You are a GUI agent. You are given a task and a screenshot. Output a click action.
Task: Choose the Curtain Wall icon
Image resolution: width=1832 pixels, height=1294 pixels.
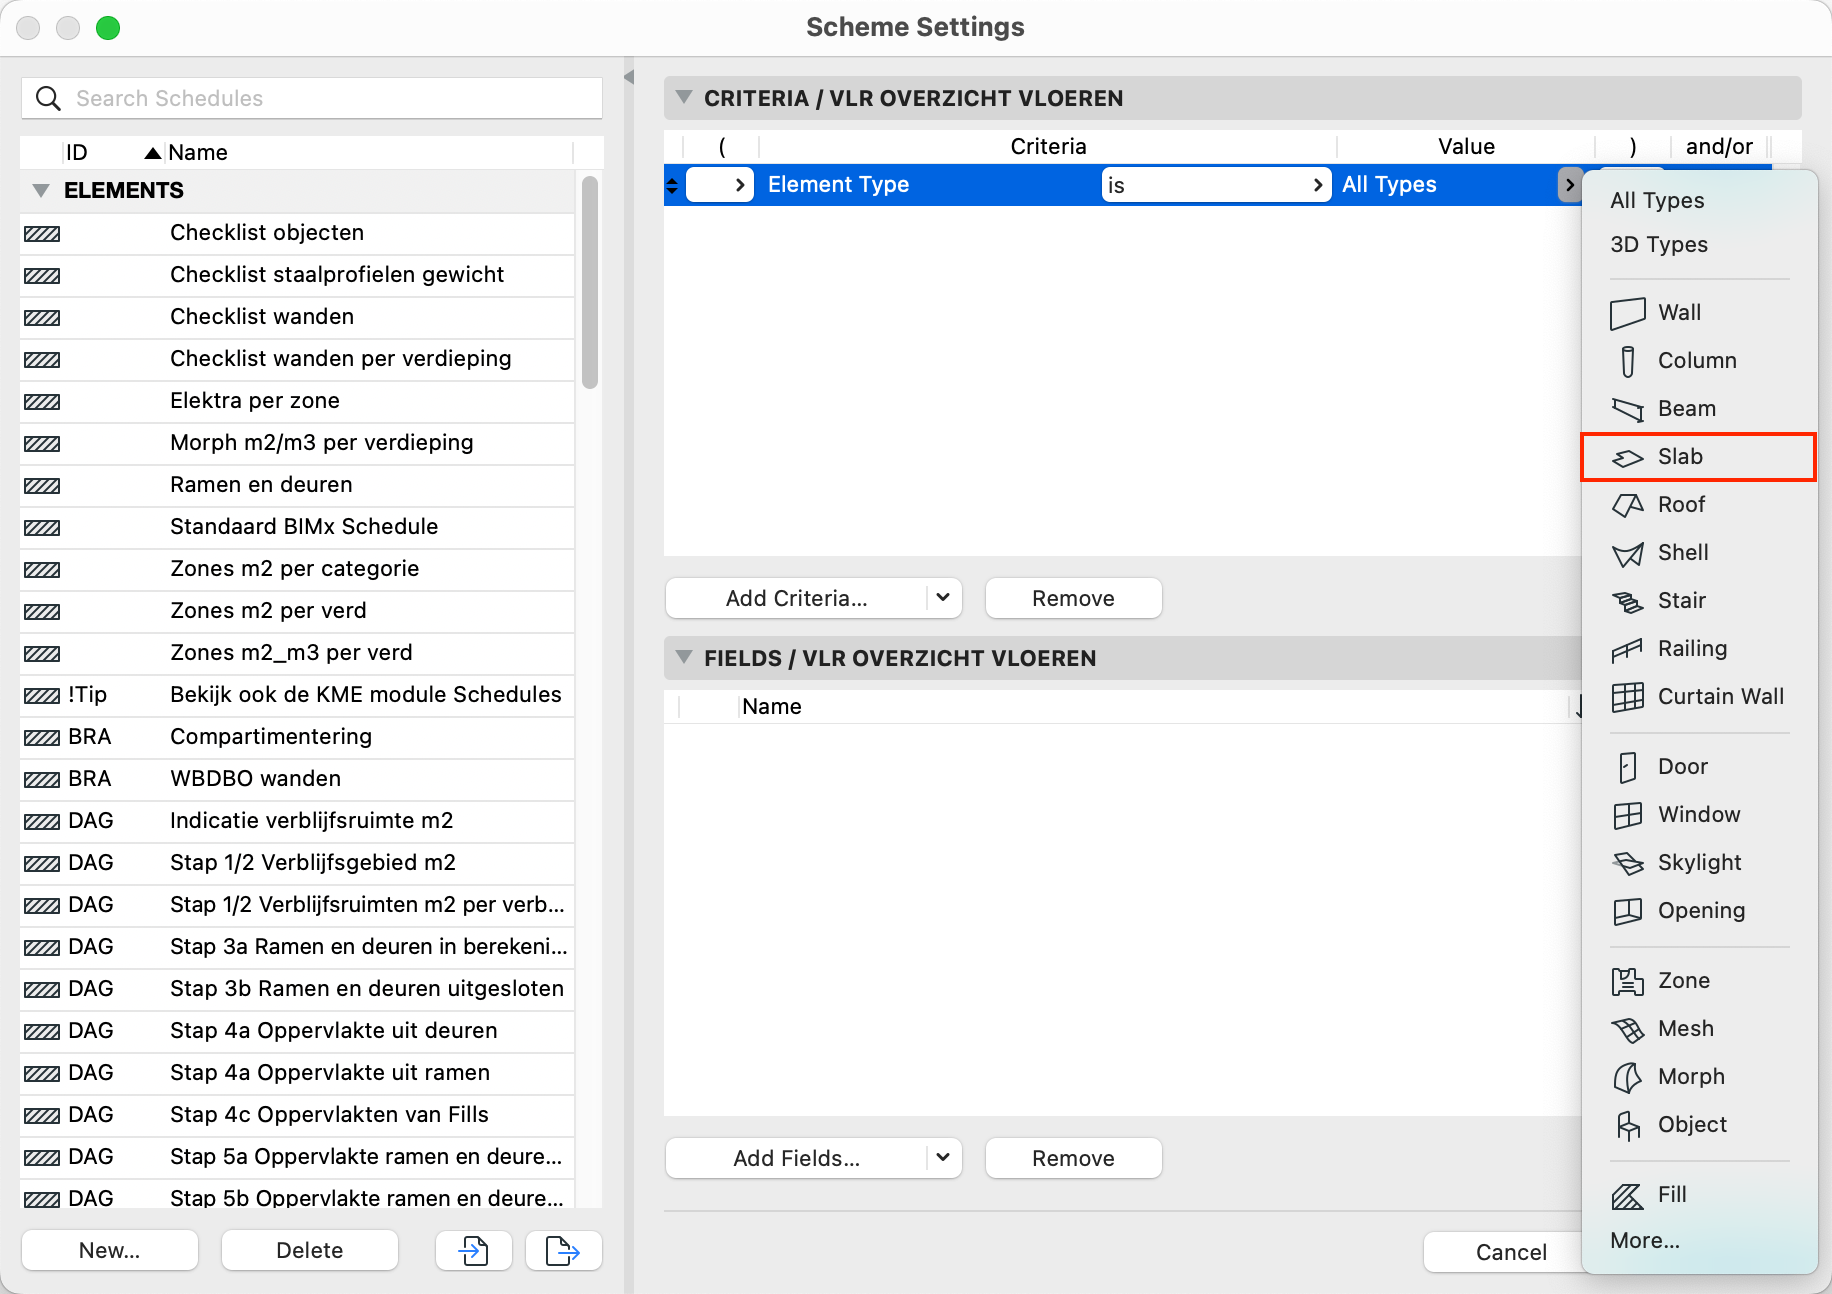(1627, 697)
